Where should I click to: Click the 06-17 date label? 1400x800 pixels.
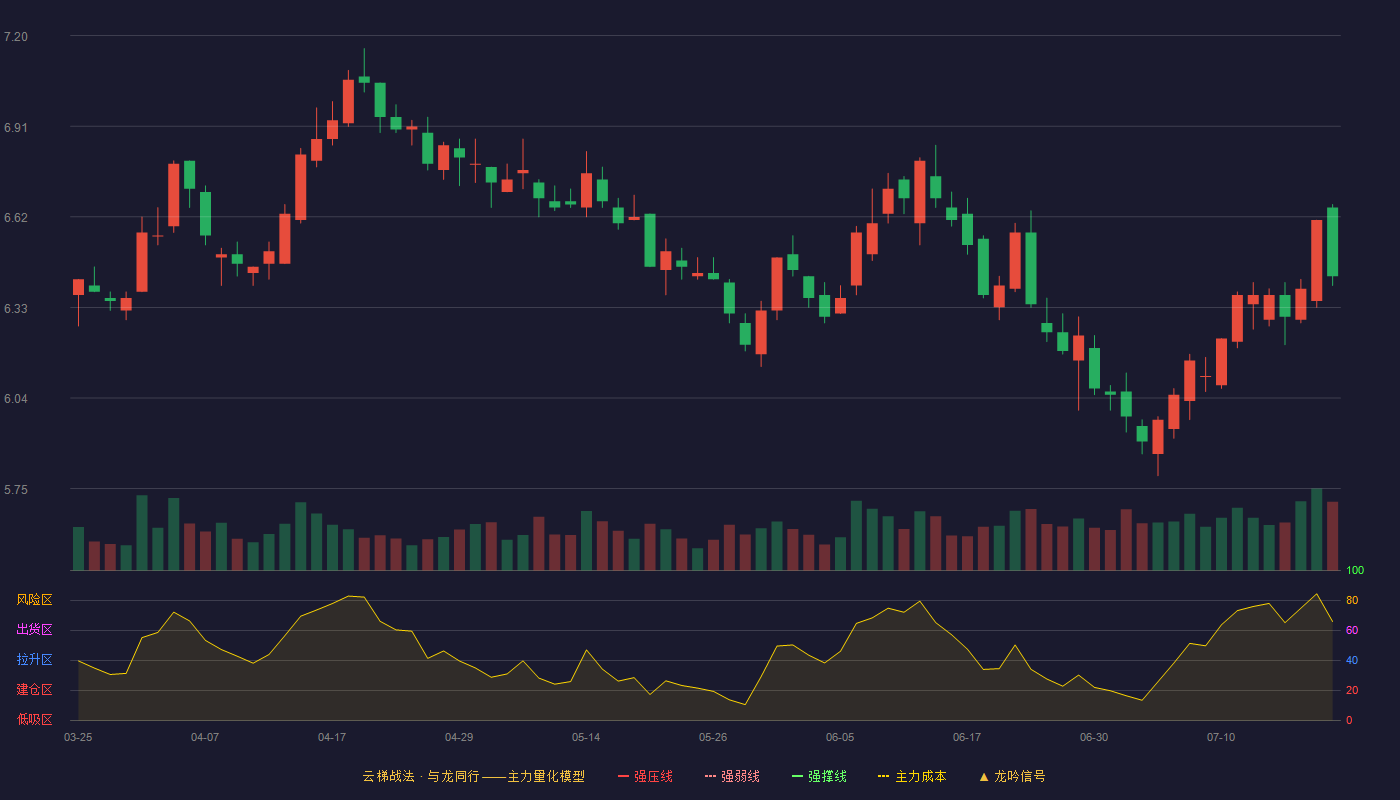click(967, 737)
